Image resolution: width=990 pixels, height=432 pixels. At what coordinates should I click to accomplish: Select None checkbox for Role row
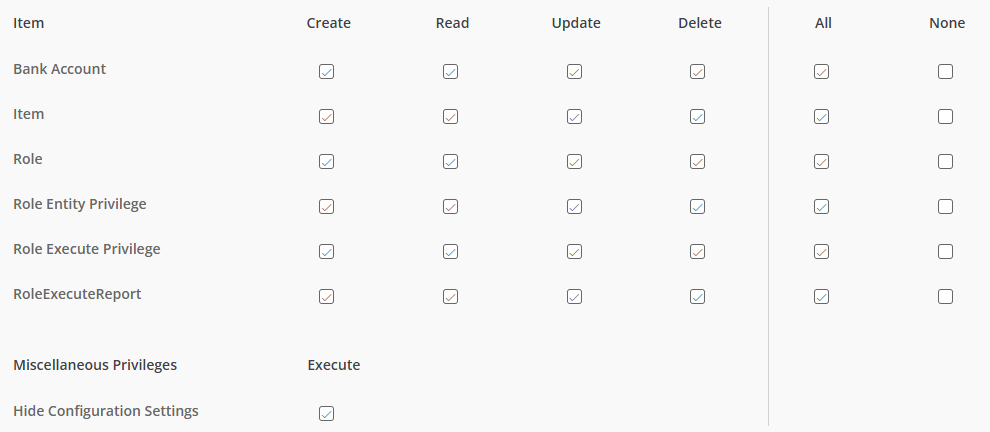pos(945,162)
